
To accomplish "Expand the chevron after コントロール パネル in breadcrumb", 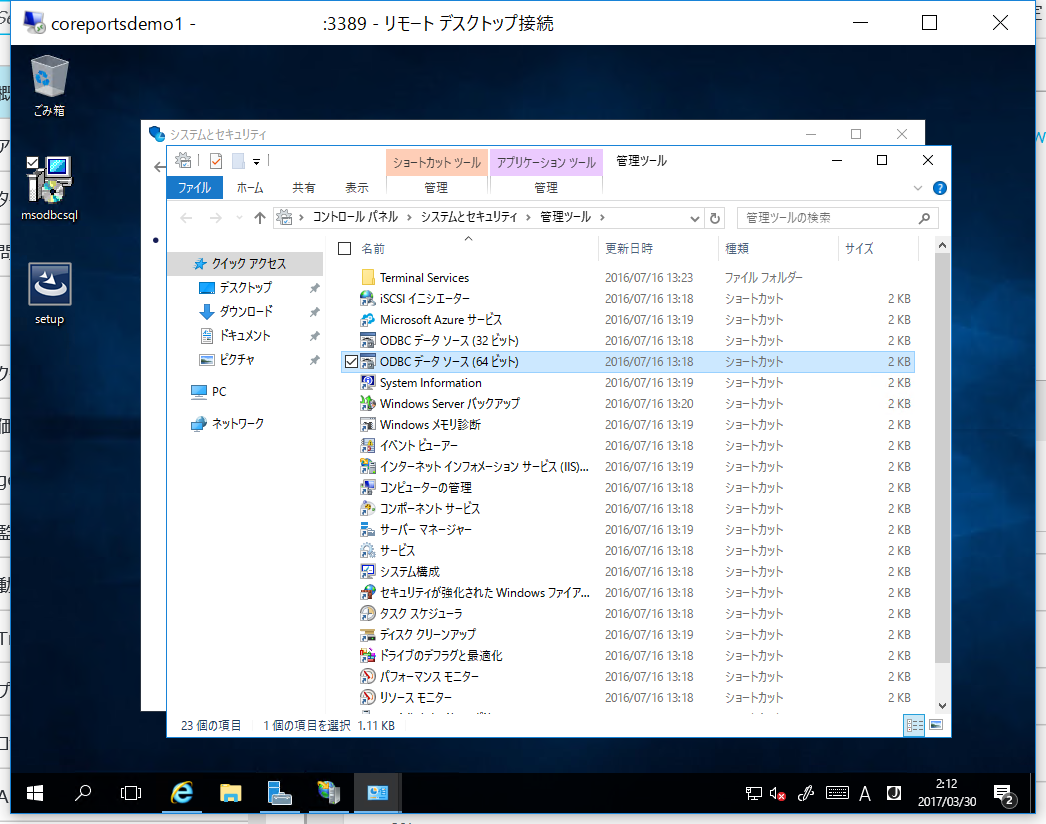I will [x=409, y=218].
